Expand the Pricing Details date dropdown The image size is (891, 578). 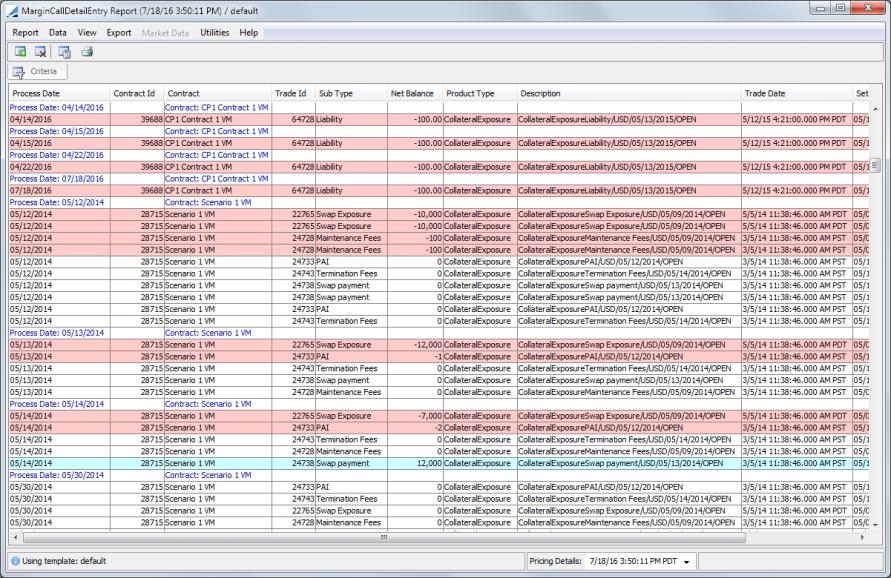(x=686, y=562)
